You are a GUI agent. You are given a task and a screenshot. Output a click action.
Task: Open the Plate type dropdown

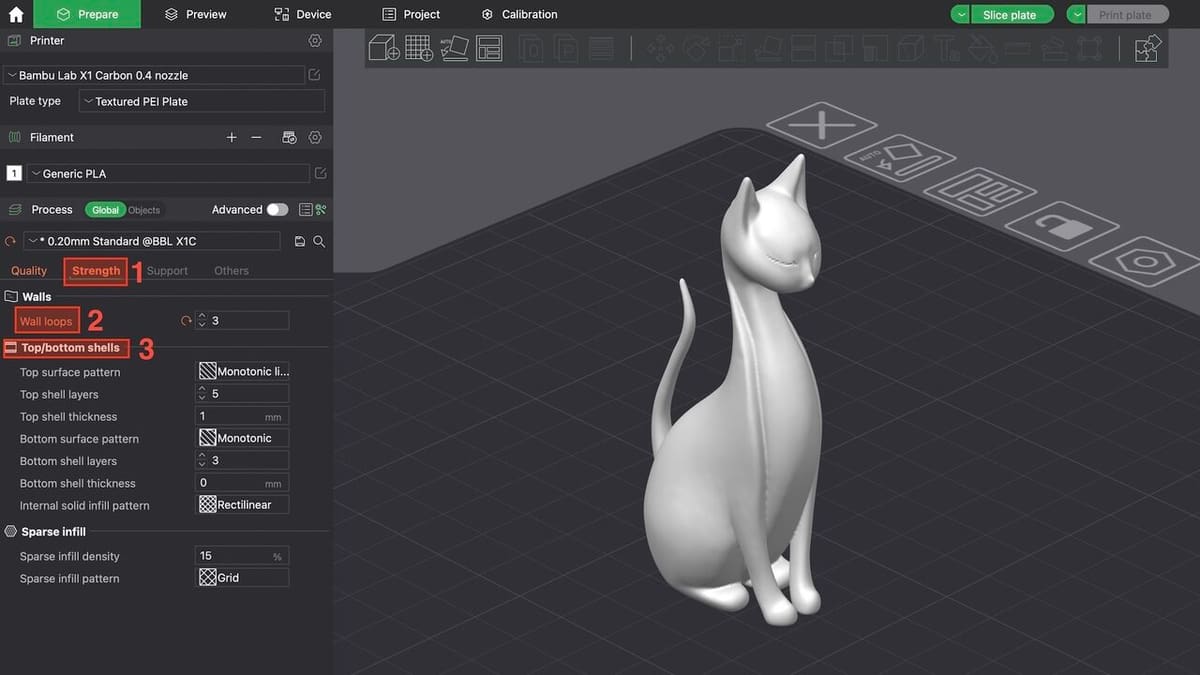tap(202, 101)
